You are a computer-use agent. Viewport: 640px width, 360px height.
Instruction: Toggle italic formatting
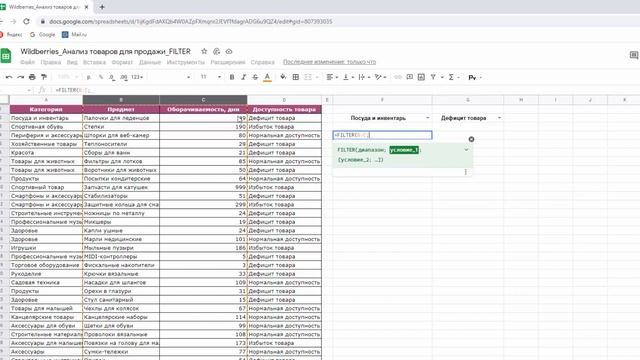[244, 77]
